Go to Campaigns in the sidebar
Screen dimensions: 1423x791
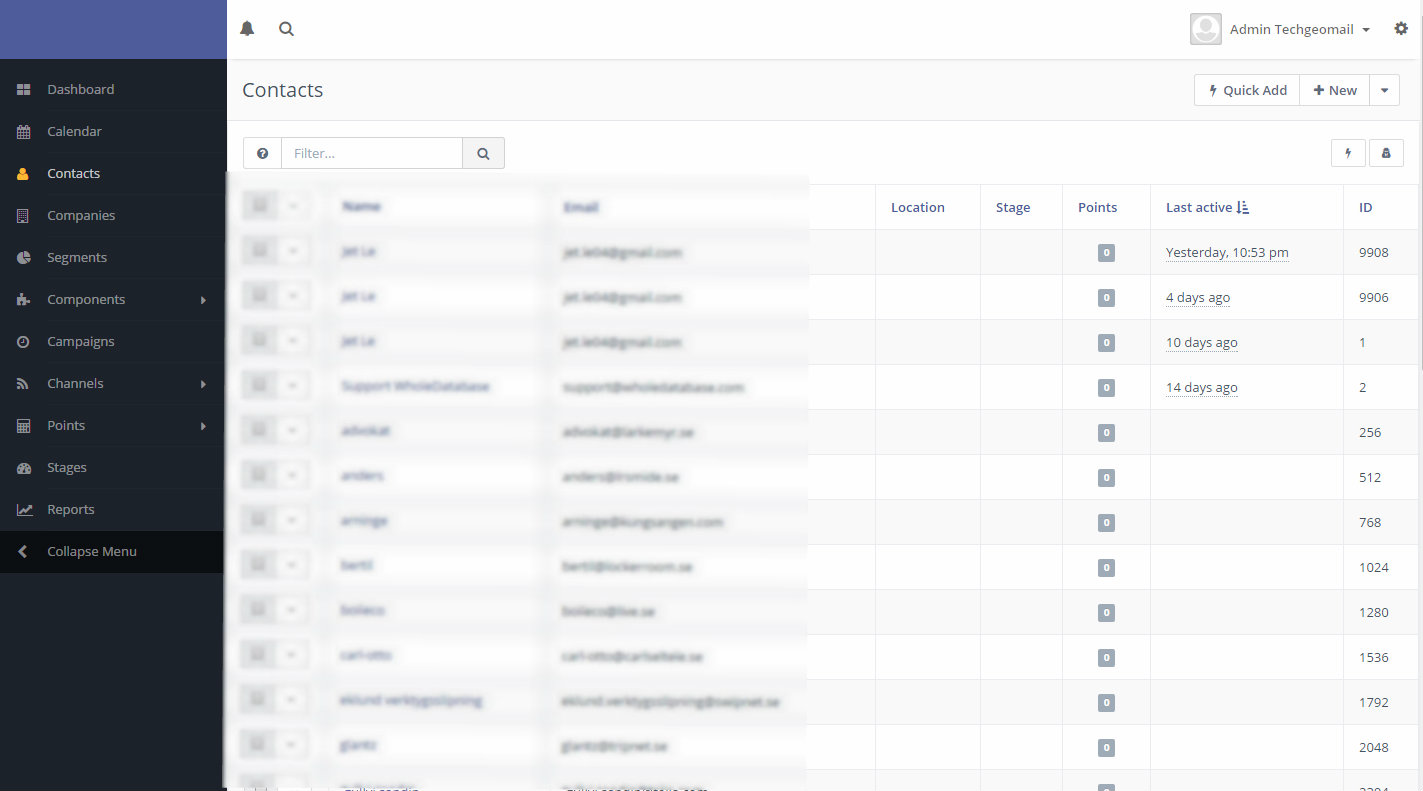tap(80, 341)
